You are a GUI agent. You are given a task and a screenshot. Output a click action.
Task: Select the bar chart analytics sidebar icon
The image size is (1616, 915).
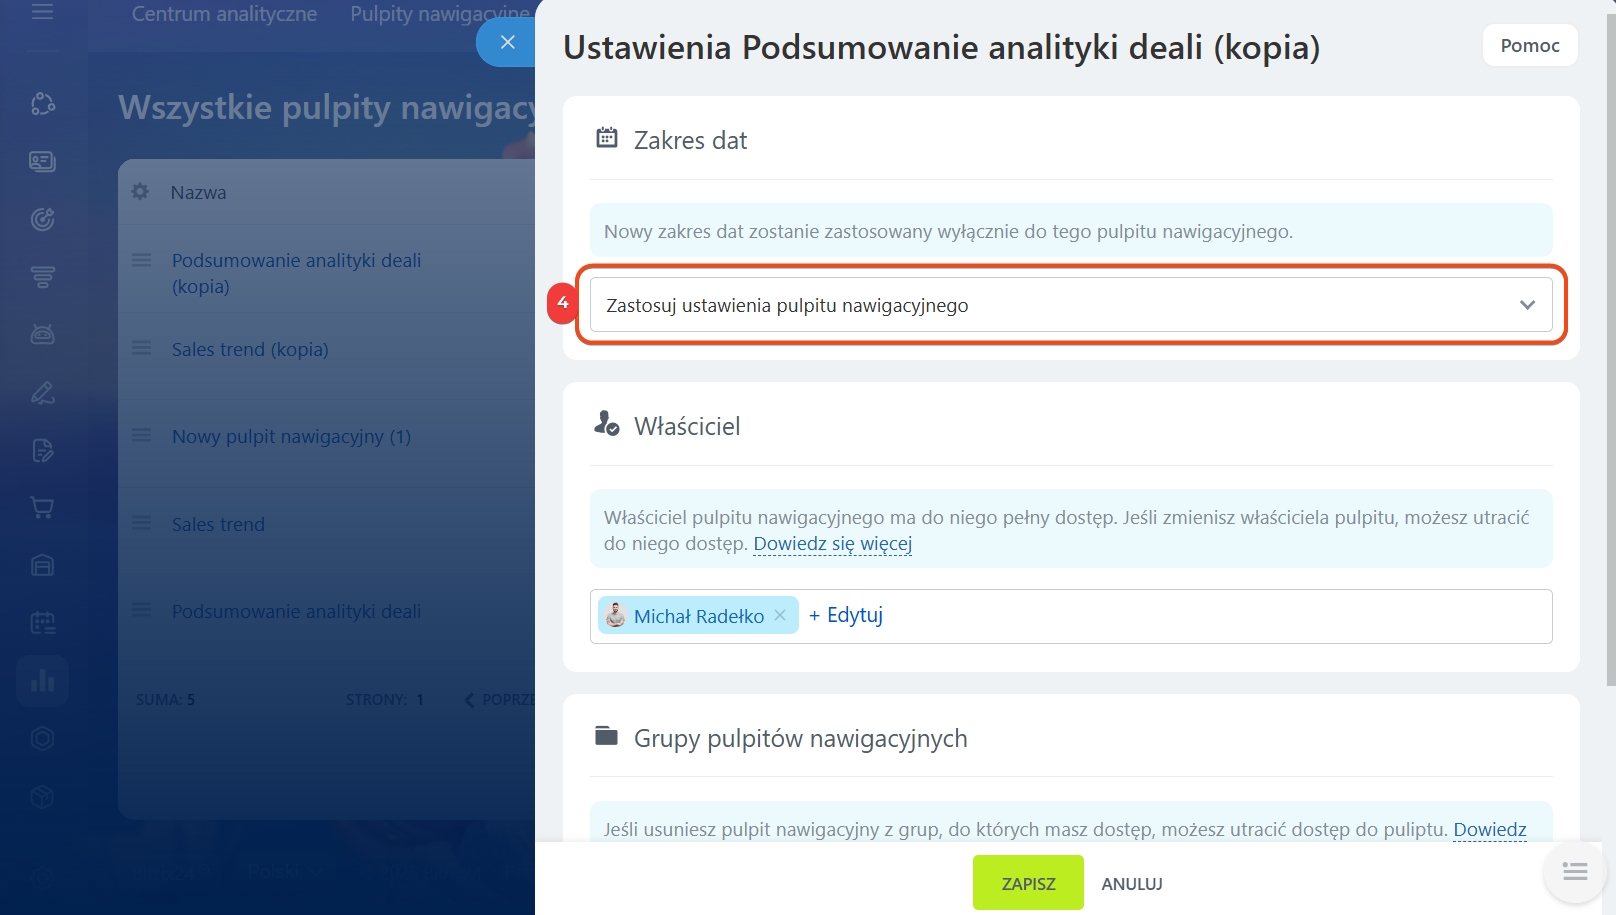click(x=42, y=681)
